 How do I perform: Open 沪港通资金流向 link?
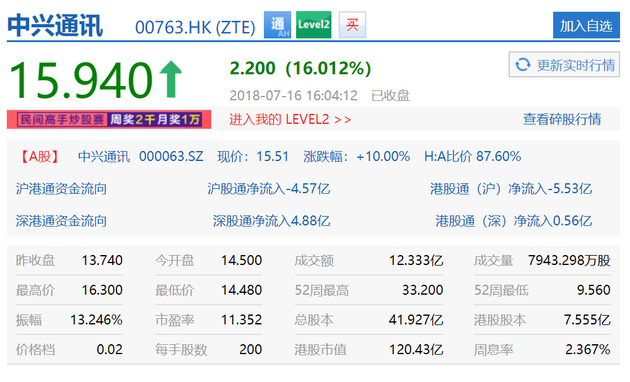tap(61, 189)
